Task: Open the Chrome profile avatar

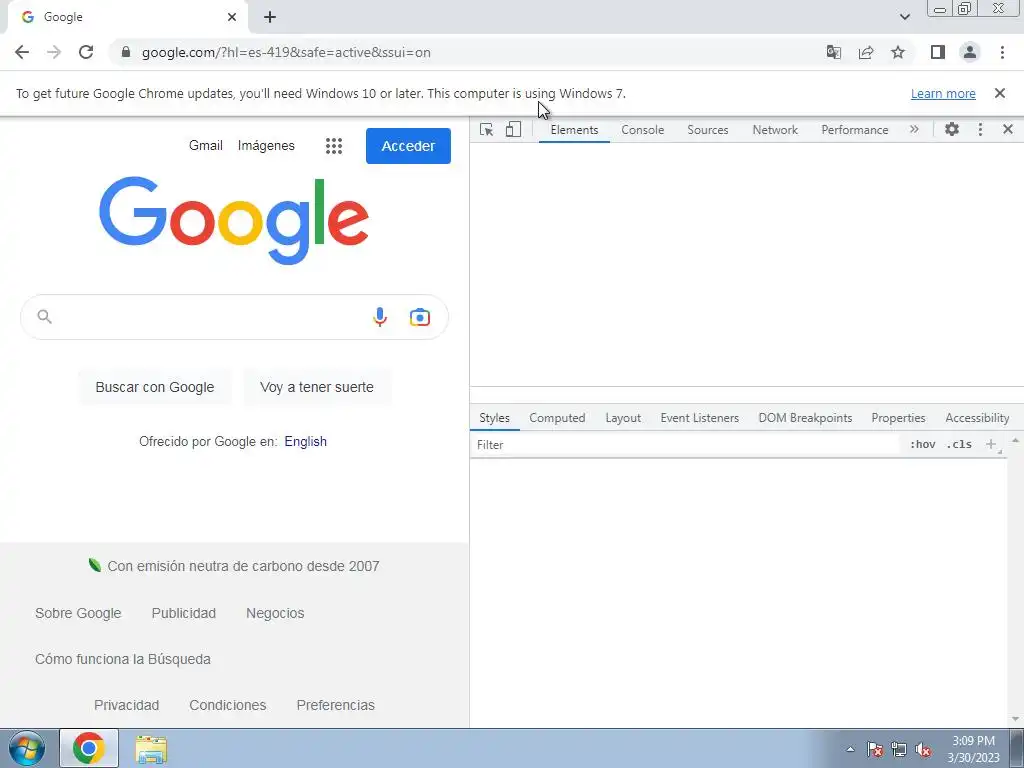Action: pos(970,52)
